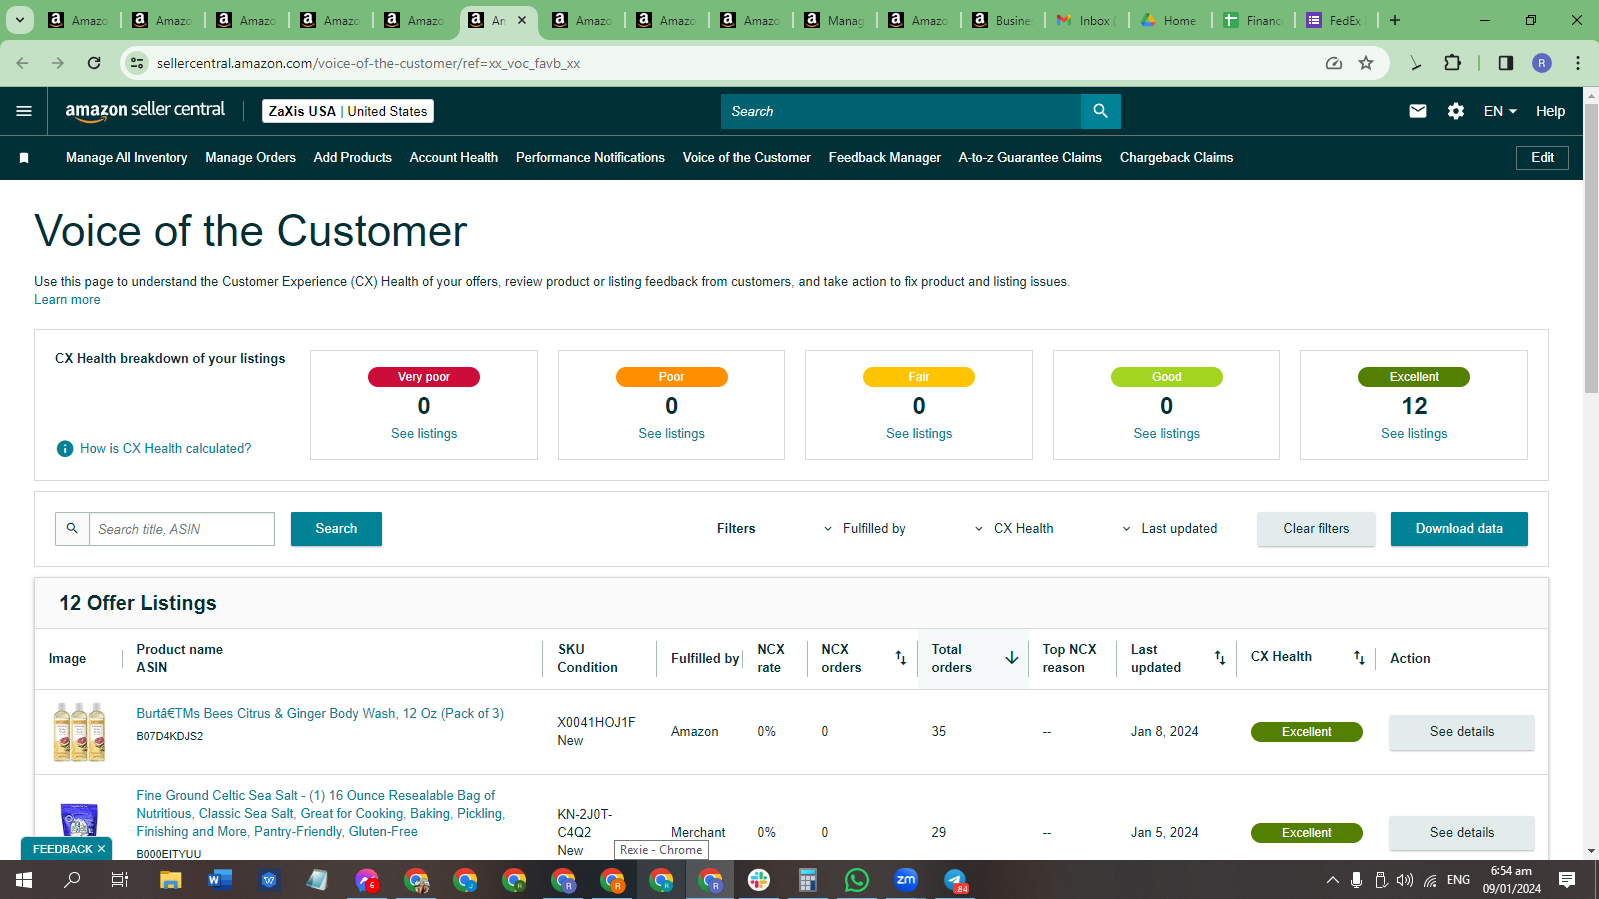
Task: Open Feedback Manager
Action: pos(885,158)
